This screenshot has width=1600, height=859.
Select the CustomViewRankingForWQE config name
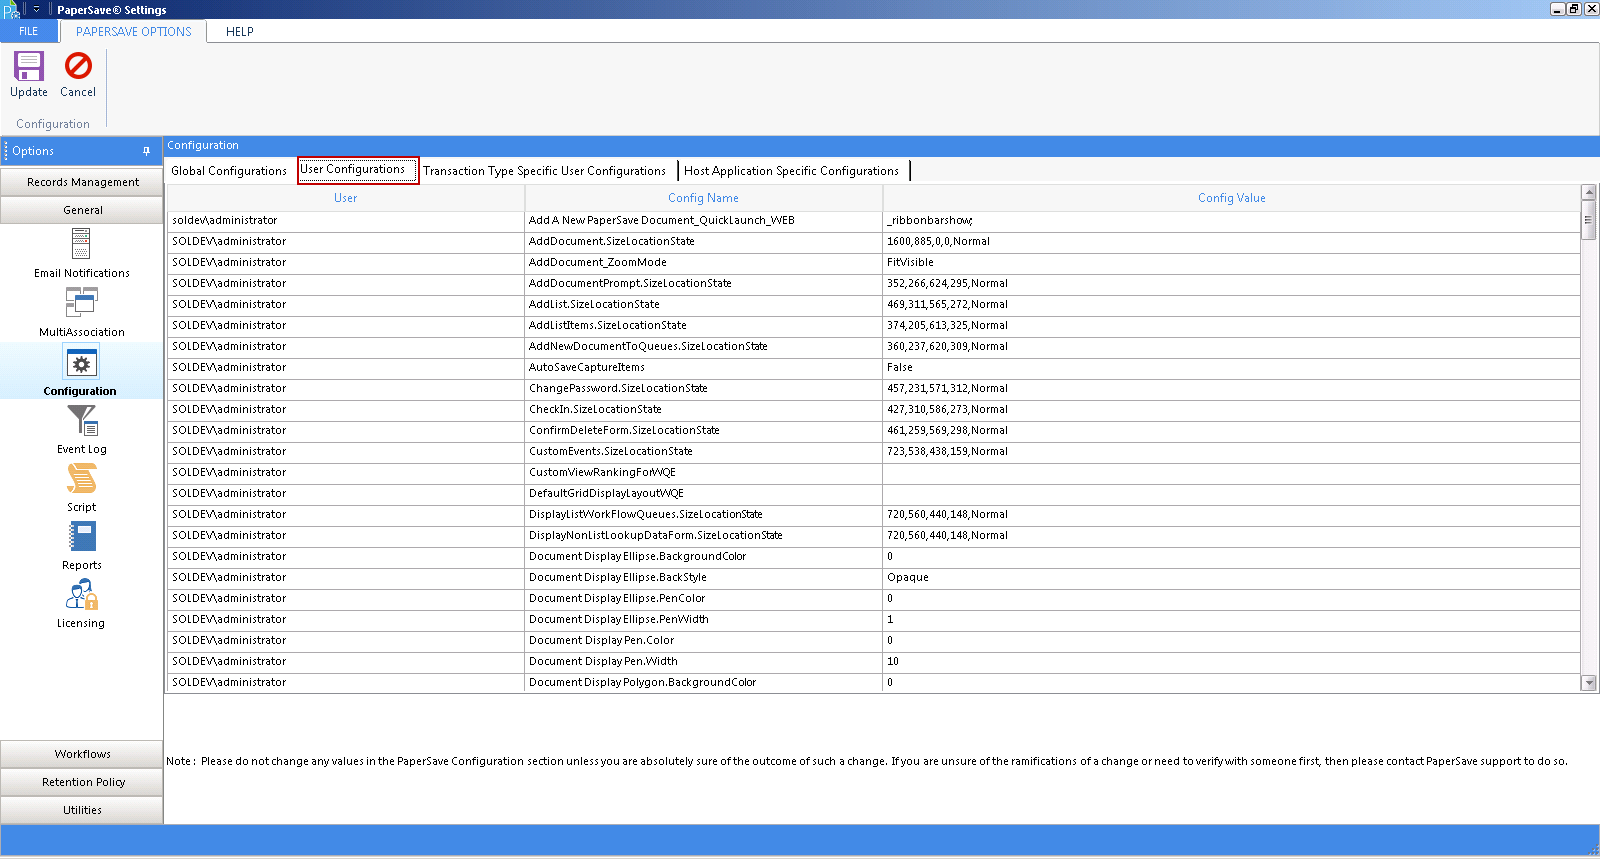(703, 473)
